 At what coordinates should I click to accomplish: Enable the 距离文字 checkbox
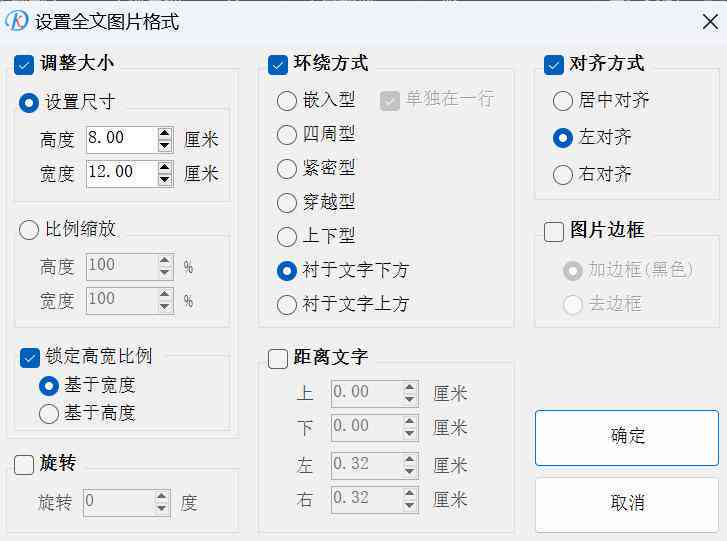click(x=278, y=359)
